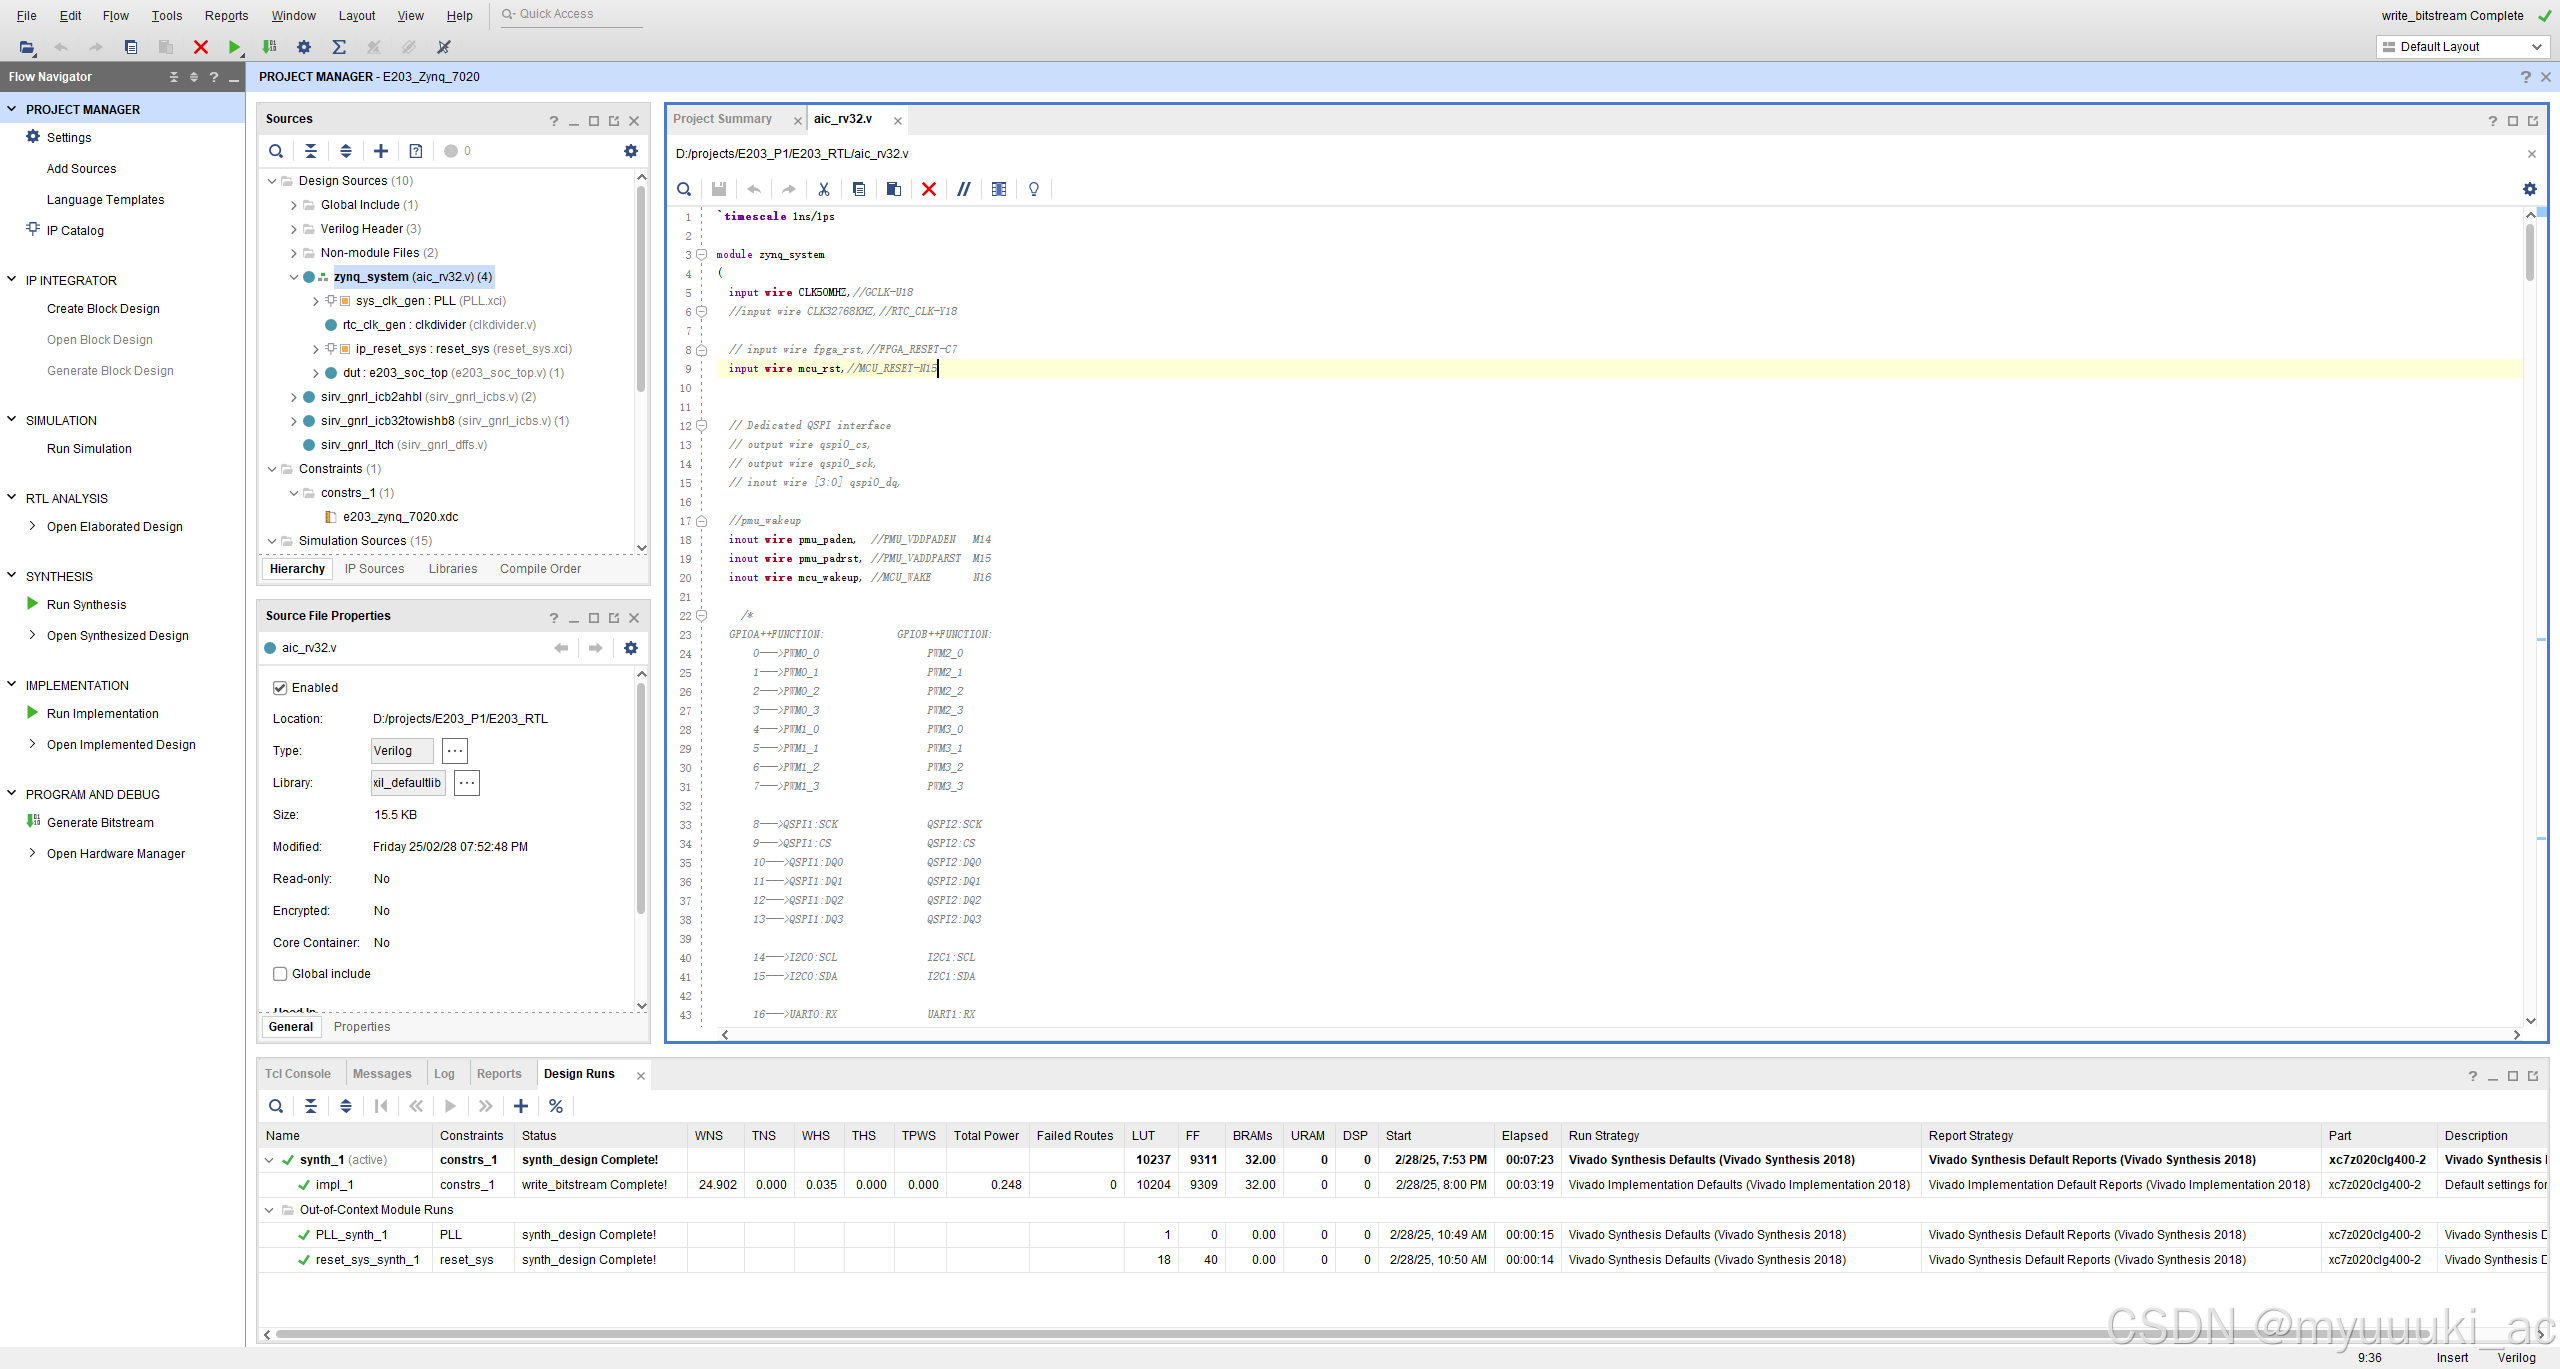This screenshot has width=2560, height=1369.
Task: Click the Sigma reports icon in the top toolbar
Action: [339, 47]
